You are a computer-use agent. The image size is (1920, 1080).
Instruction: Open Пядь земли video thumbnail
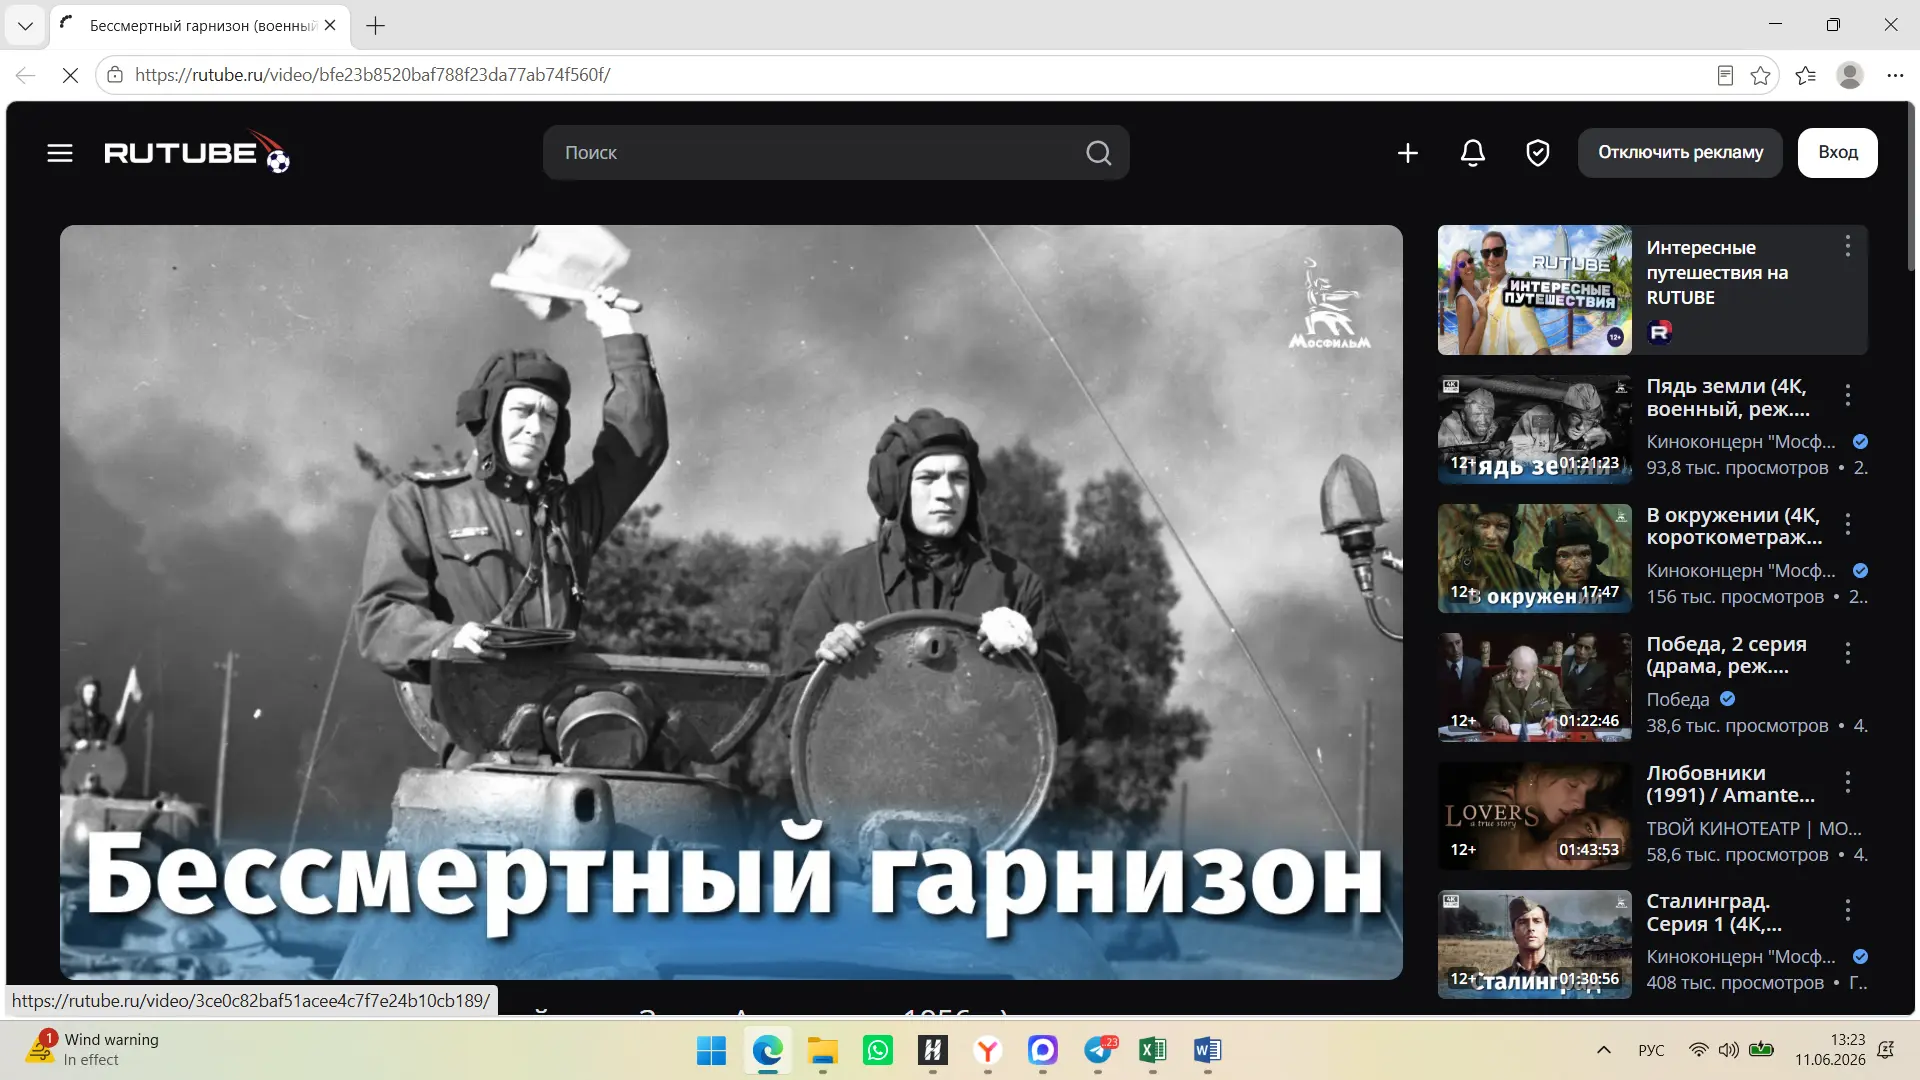(1534, 430)
